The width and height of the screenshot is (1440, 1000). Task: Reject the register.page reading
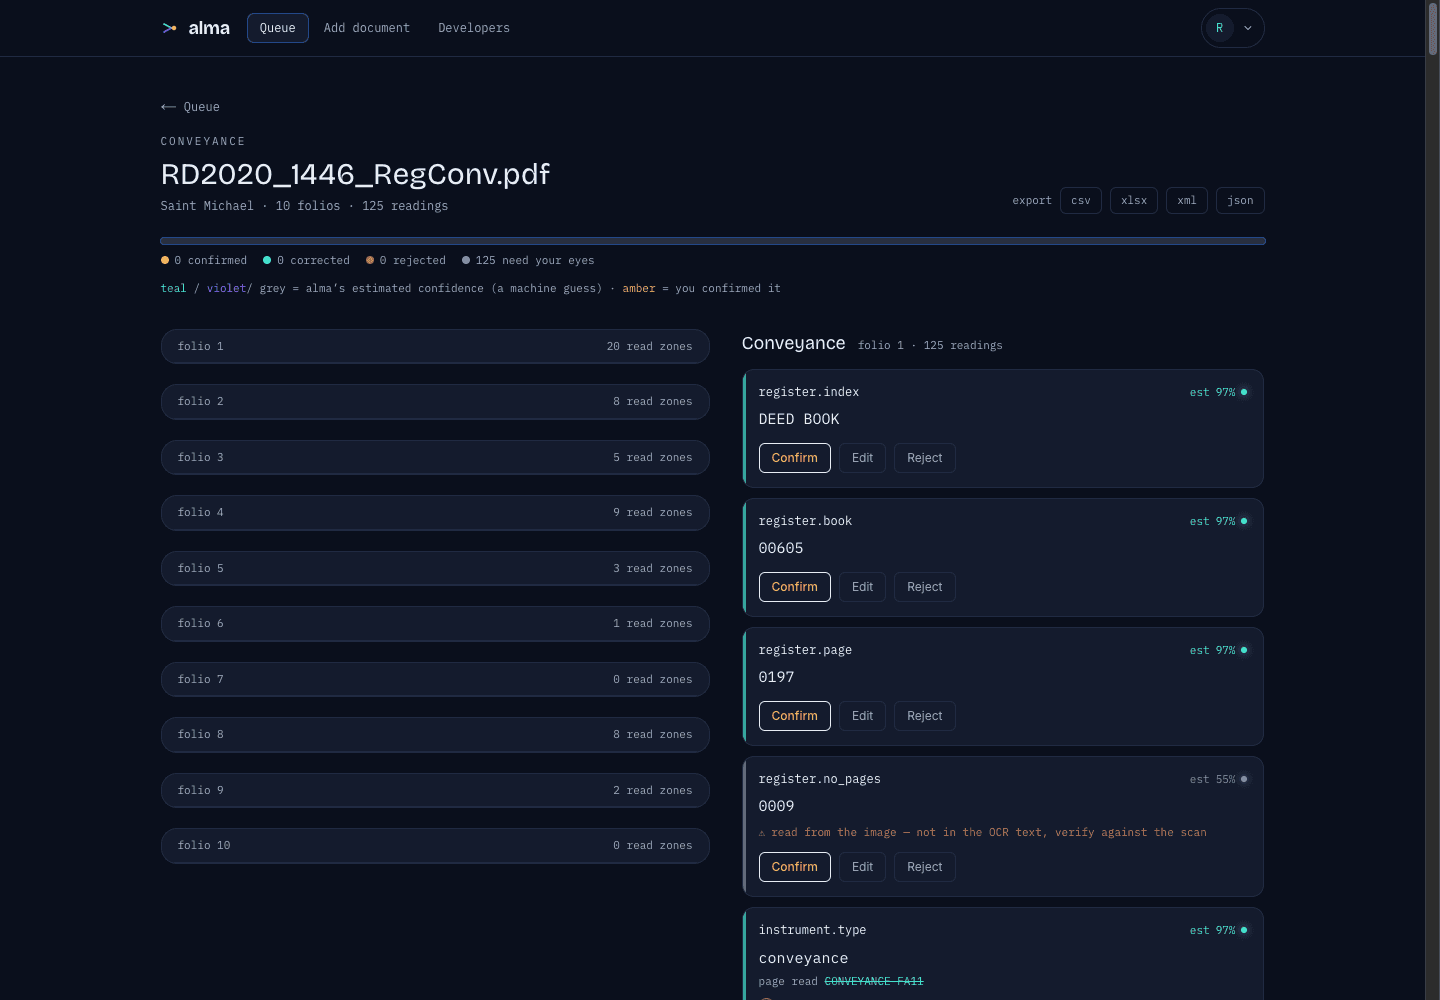point(925,716)
